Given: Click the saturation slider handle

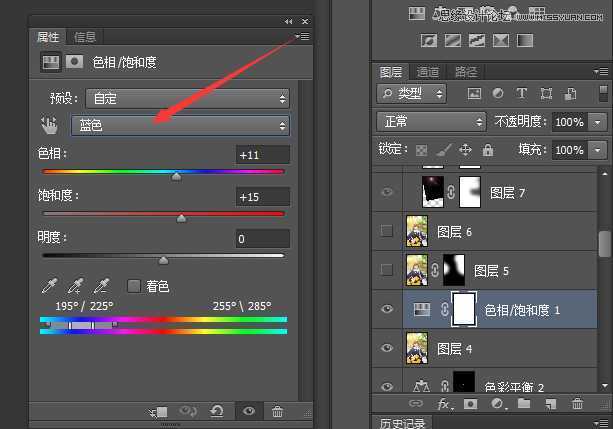Looking at the screenshot, I should click(181, 218).
